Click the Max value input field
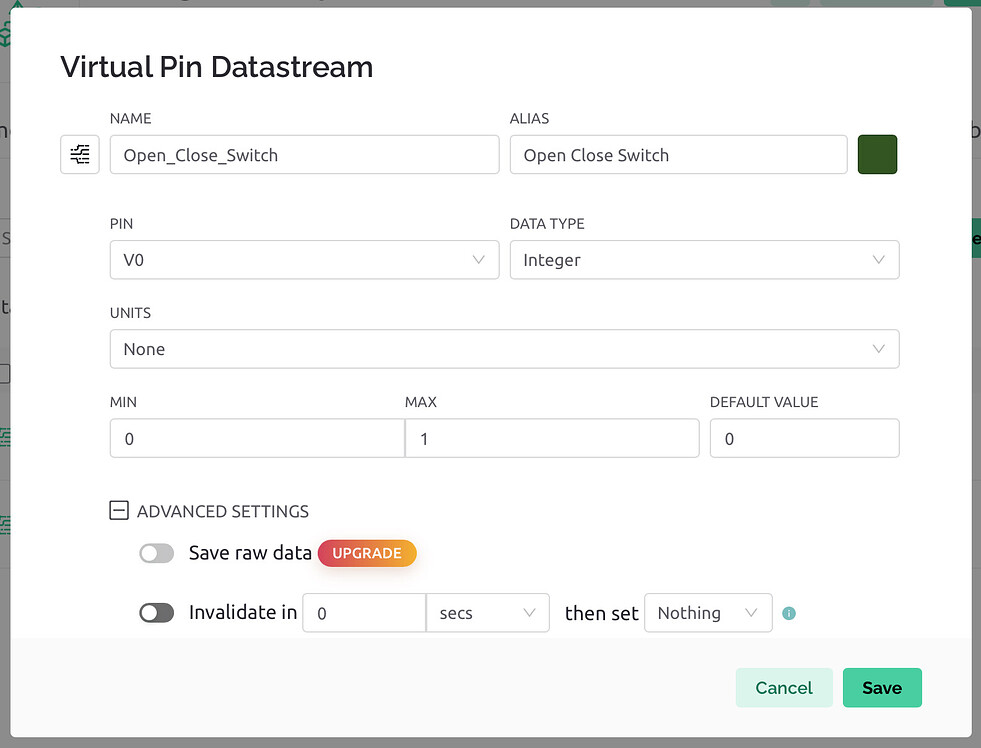 551,438
